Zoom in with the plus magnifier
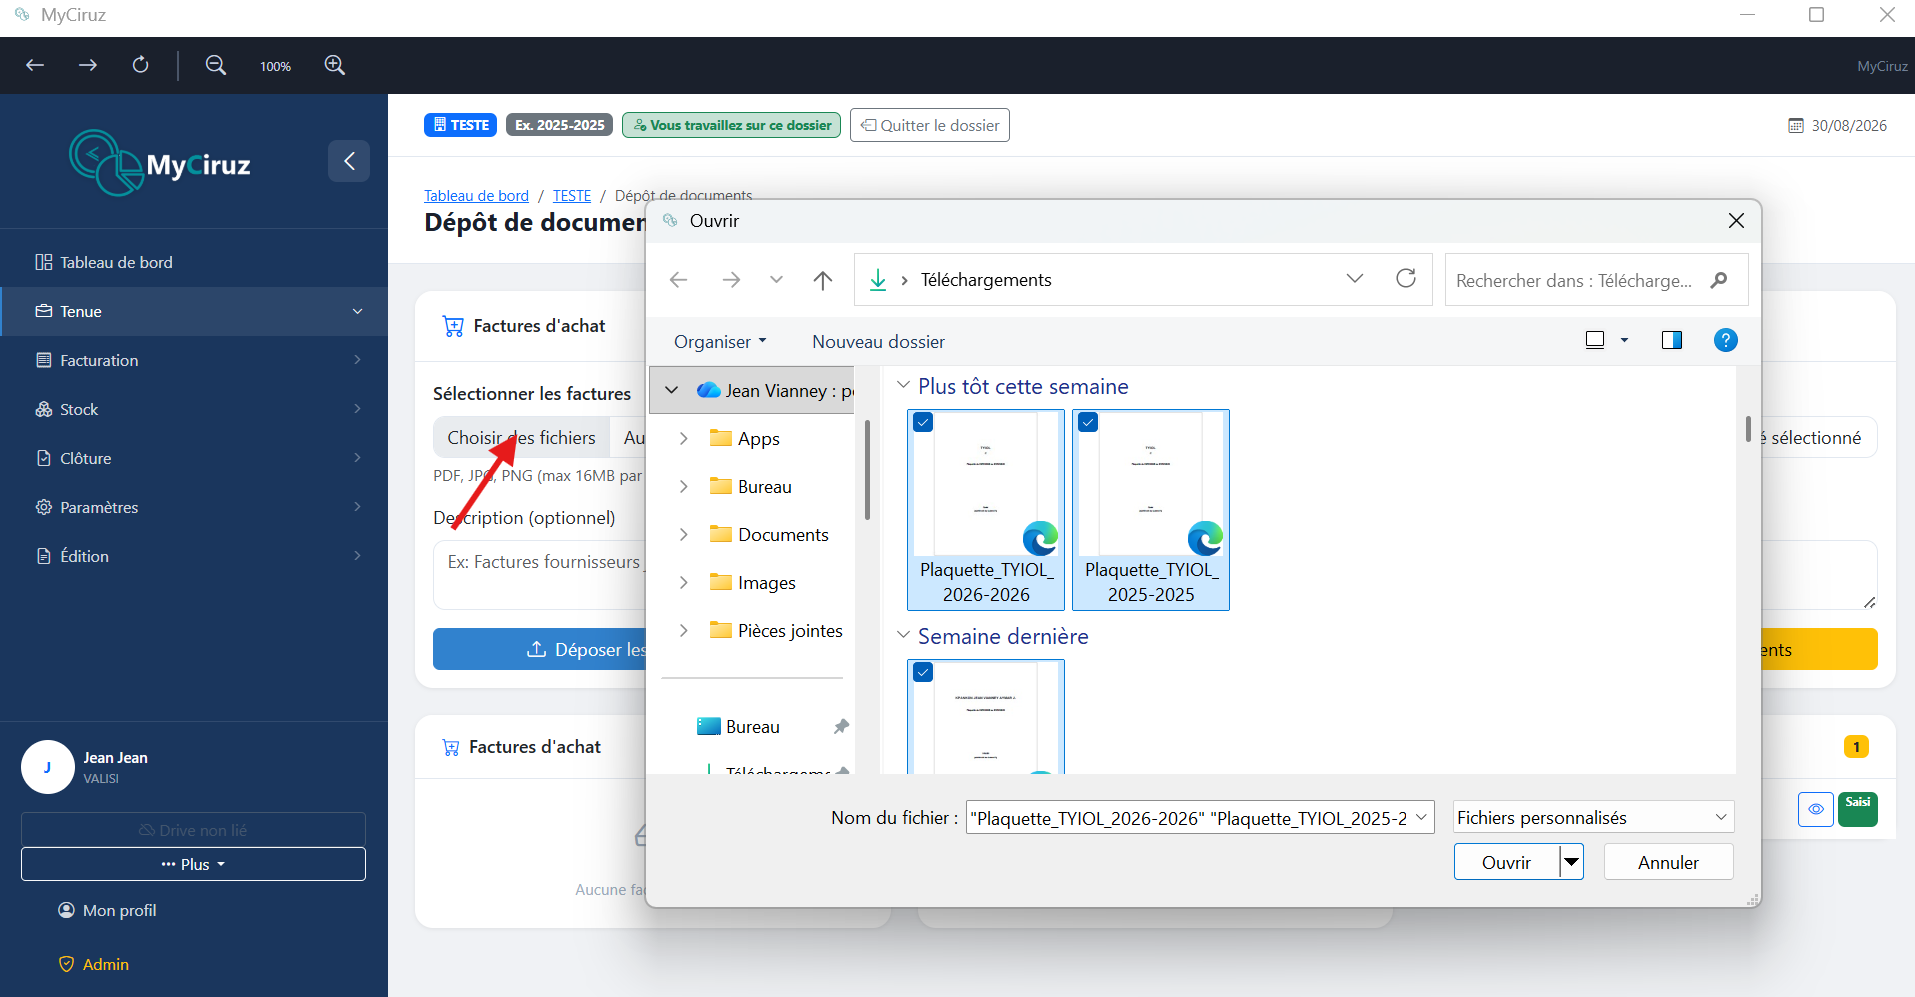 pos(335,65)
